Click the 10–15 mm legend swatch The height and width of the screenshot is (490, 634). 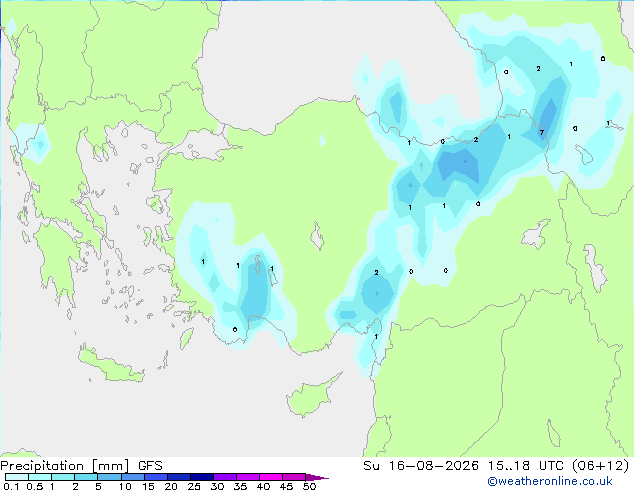pyautogui.click(x=133, y=477)
